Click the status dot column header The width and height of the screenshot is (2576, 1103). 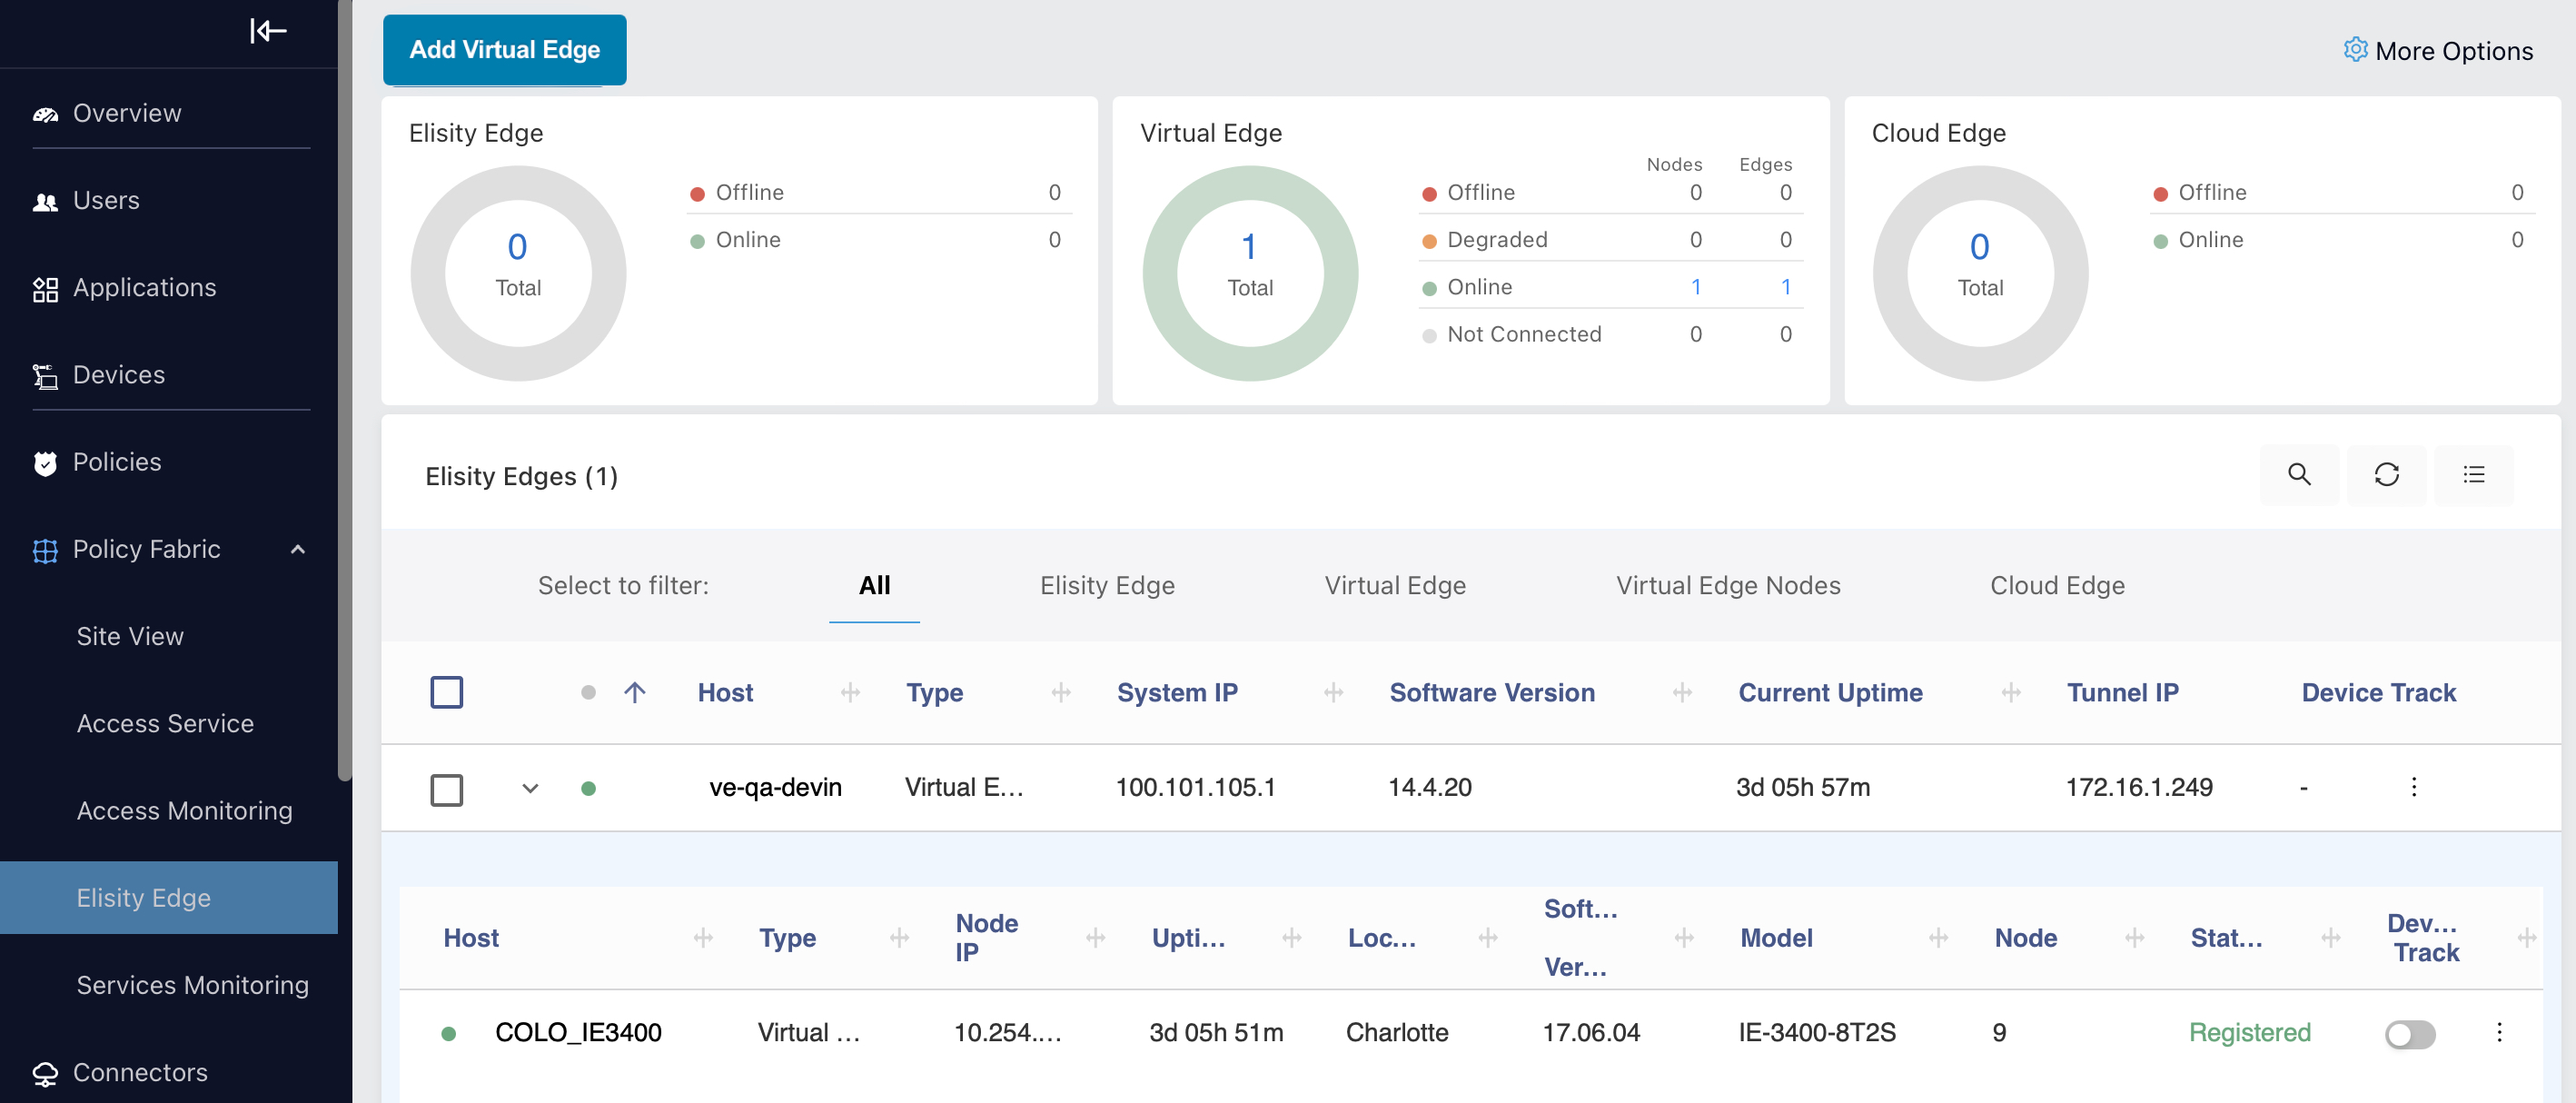tap(588, 692)
